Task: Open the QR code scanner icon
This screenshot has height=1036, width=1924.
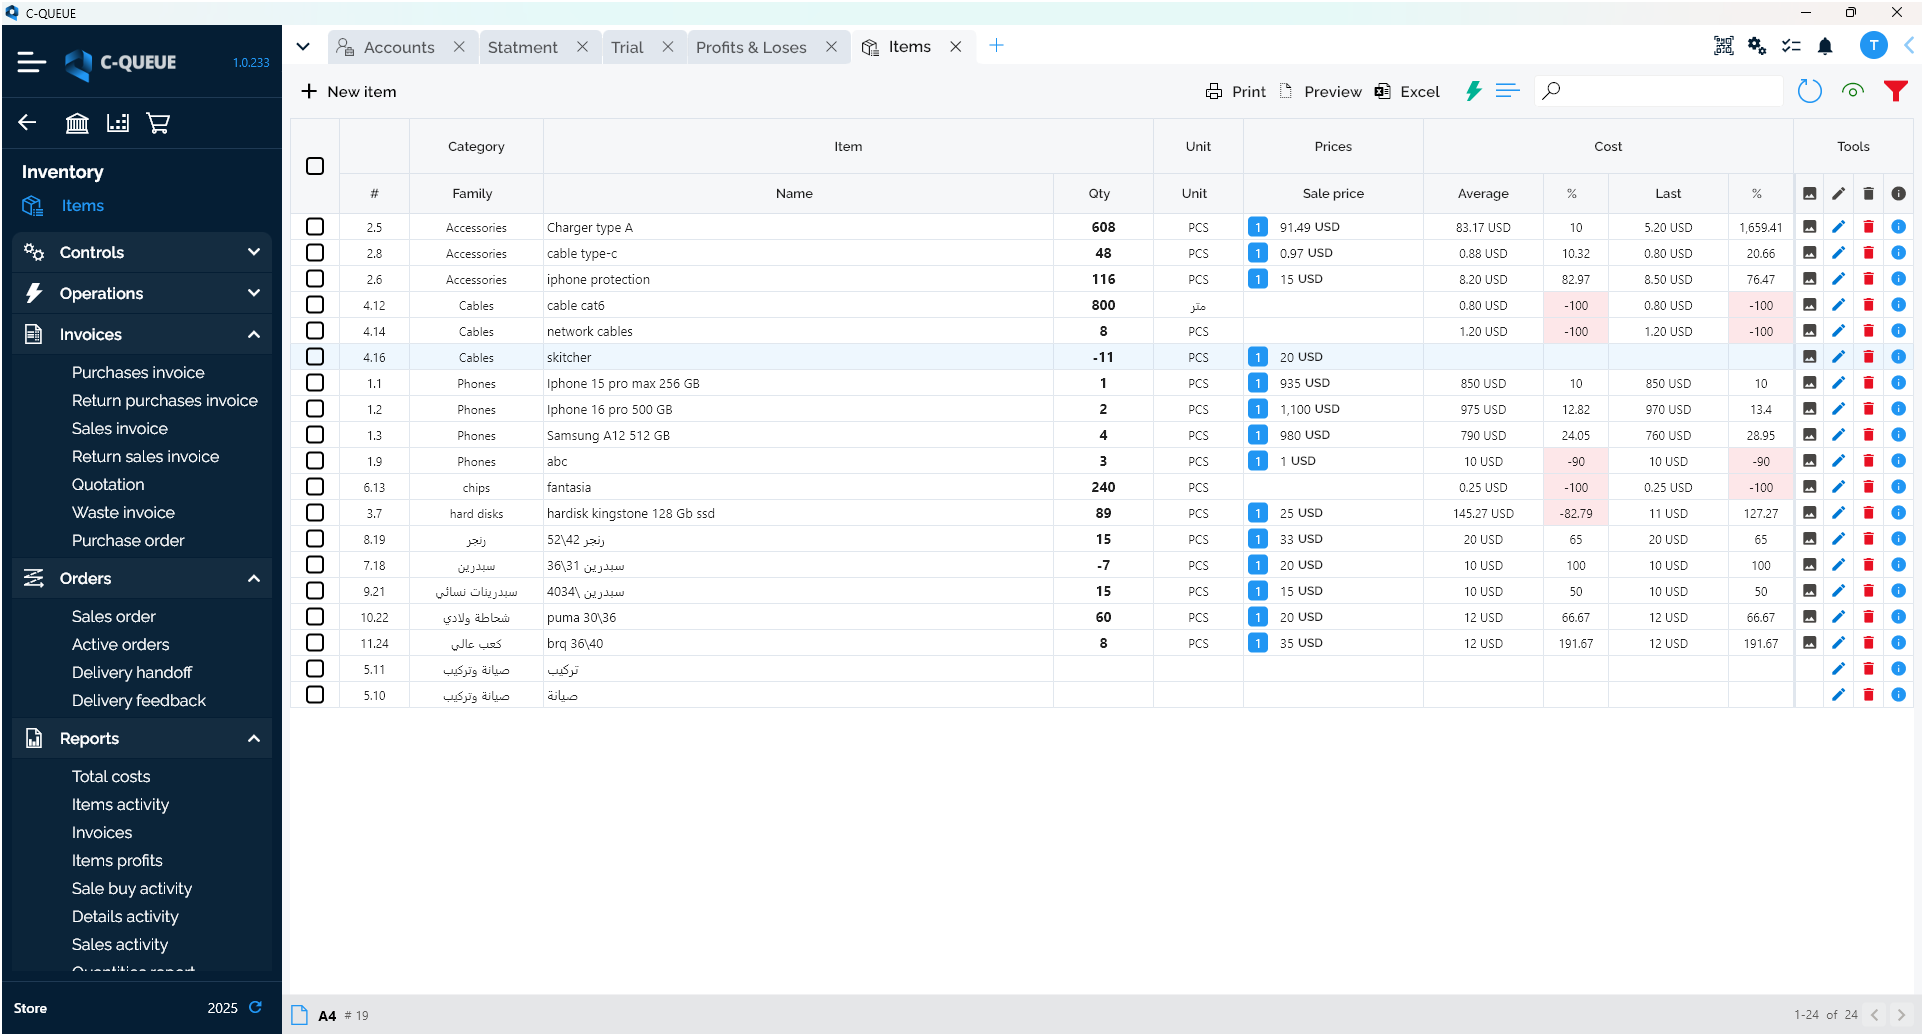Action: (x=1723, y=46)
